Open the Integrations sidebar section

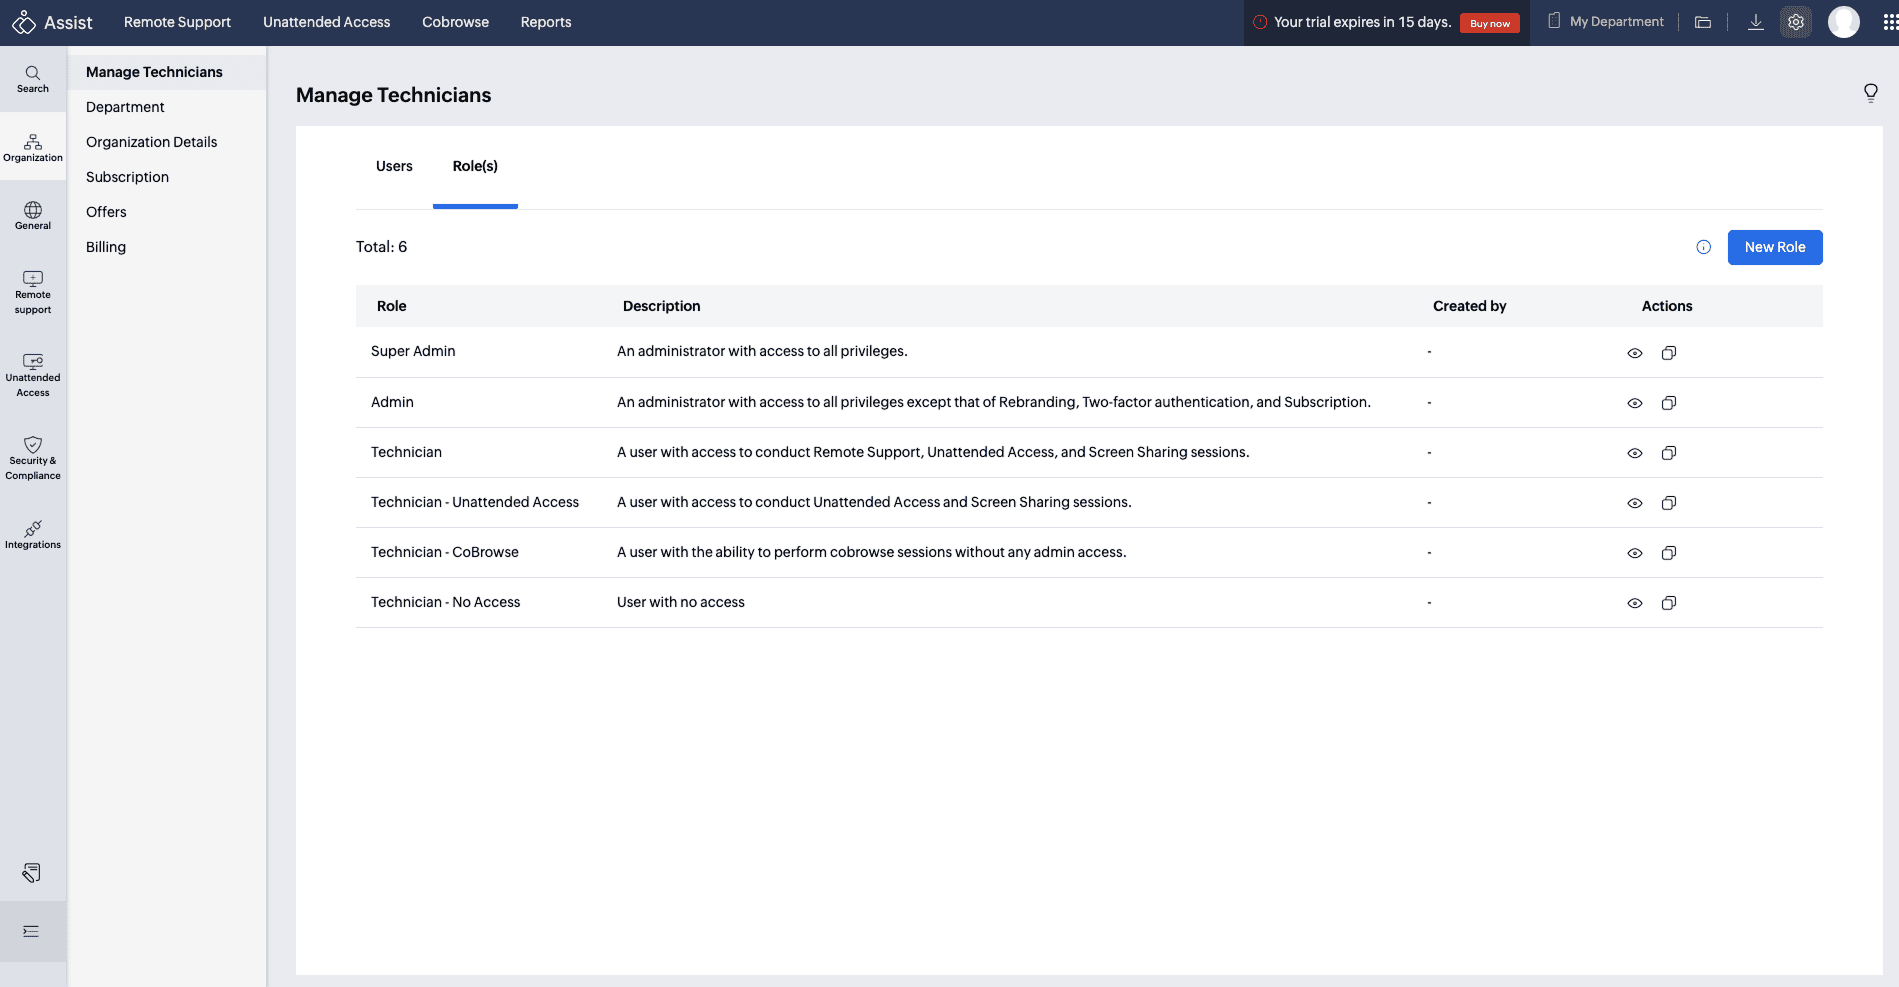tap(33, 534)
